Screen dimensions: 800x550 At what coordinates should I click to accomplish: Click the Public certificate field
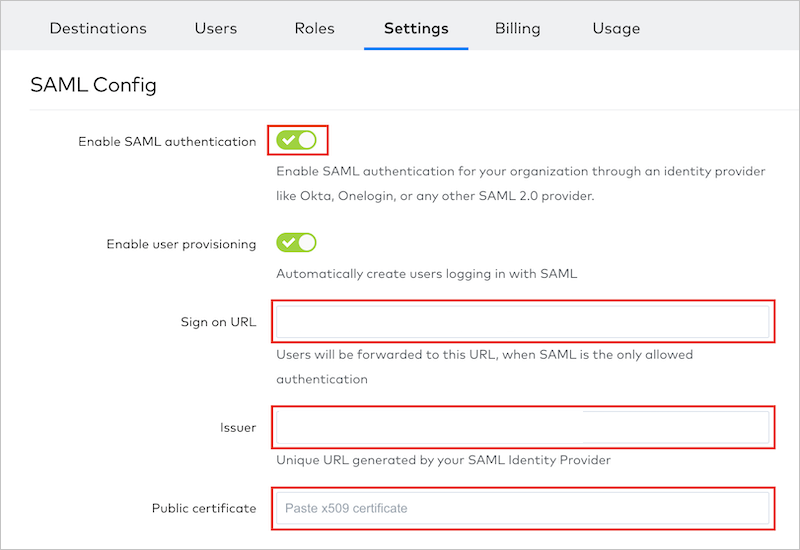pyautogui.click(x=522, y=508)
